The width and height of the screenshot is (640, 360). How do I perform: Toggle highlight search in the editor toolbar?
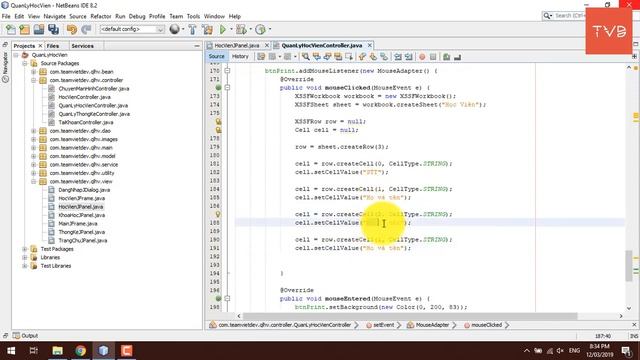pos(338,57)
